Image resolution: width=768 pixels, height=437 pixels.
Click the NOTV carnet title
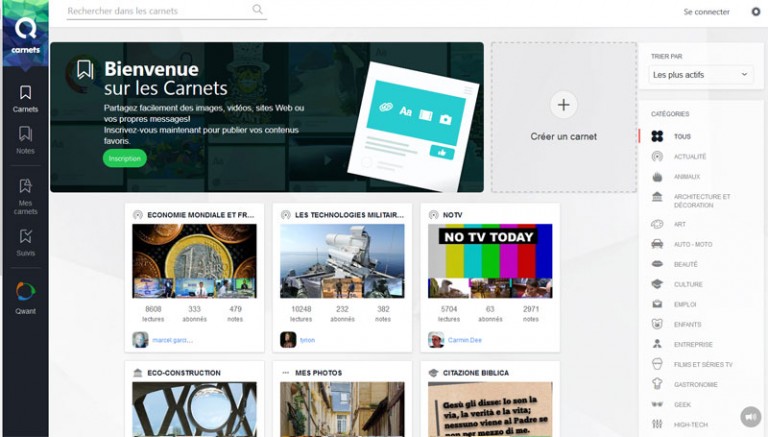452,215
